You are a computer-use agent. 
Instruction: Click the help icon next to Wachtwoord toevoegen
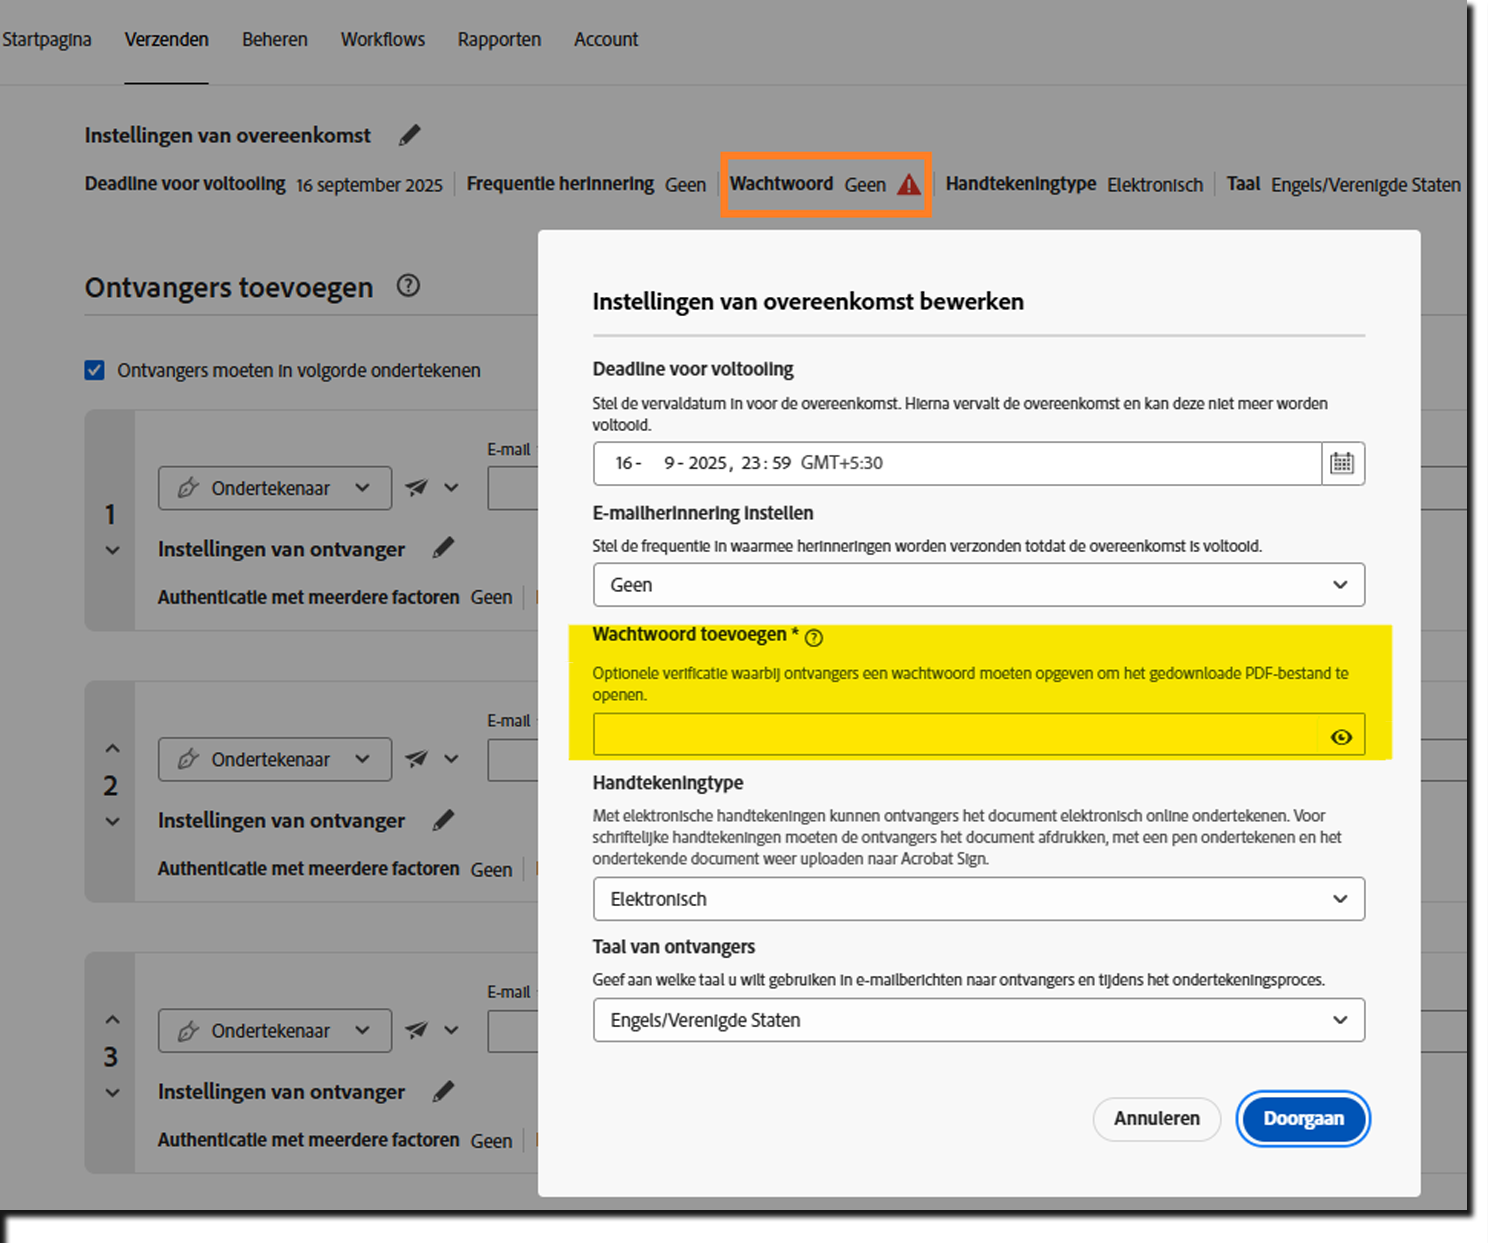point(815,637)
